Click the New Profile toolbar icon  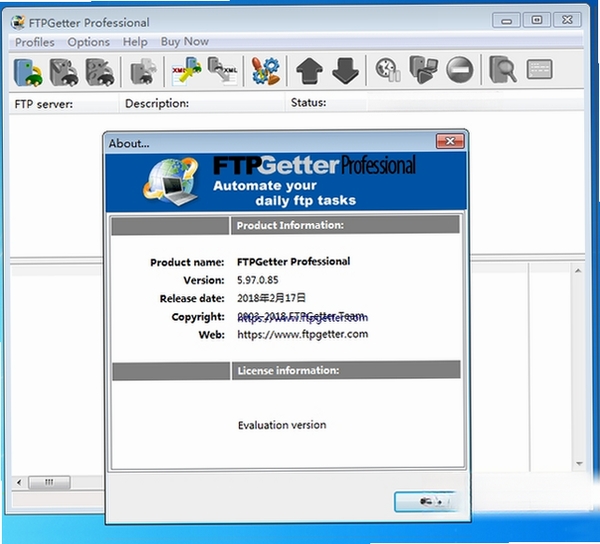point(28,72)
